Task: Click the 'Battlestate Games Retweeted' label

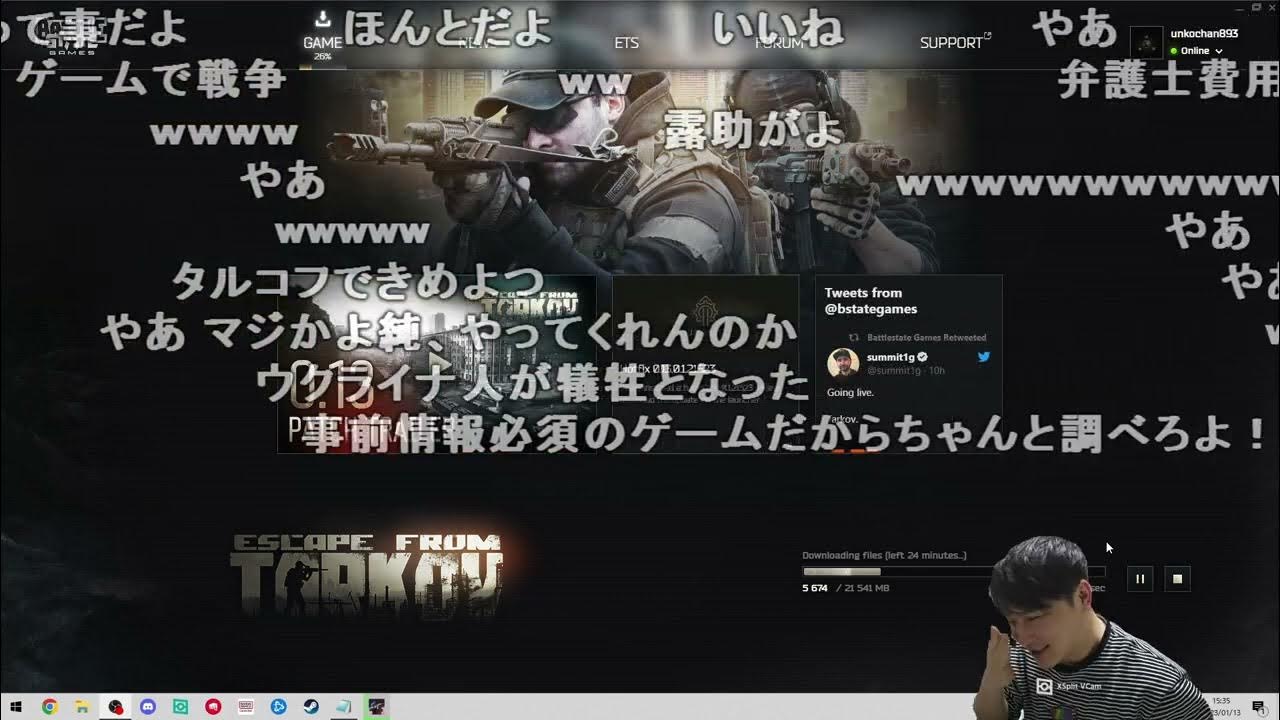Action: tap(926, 338)
